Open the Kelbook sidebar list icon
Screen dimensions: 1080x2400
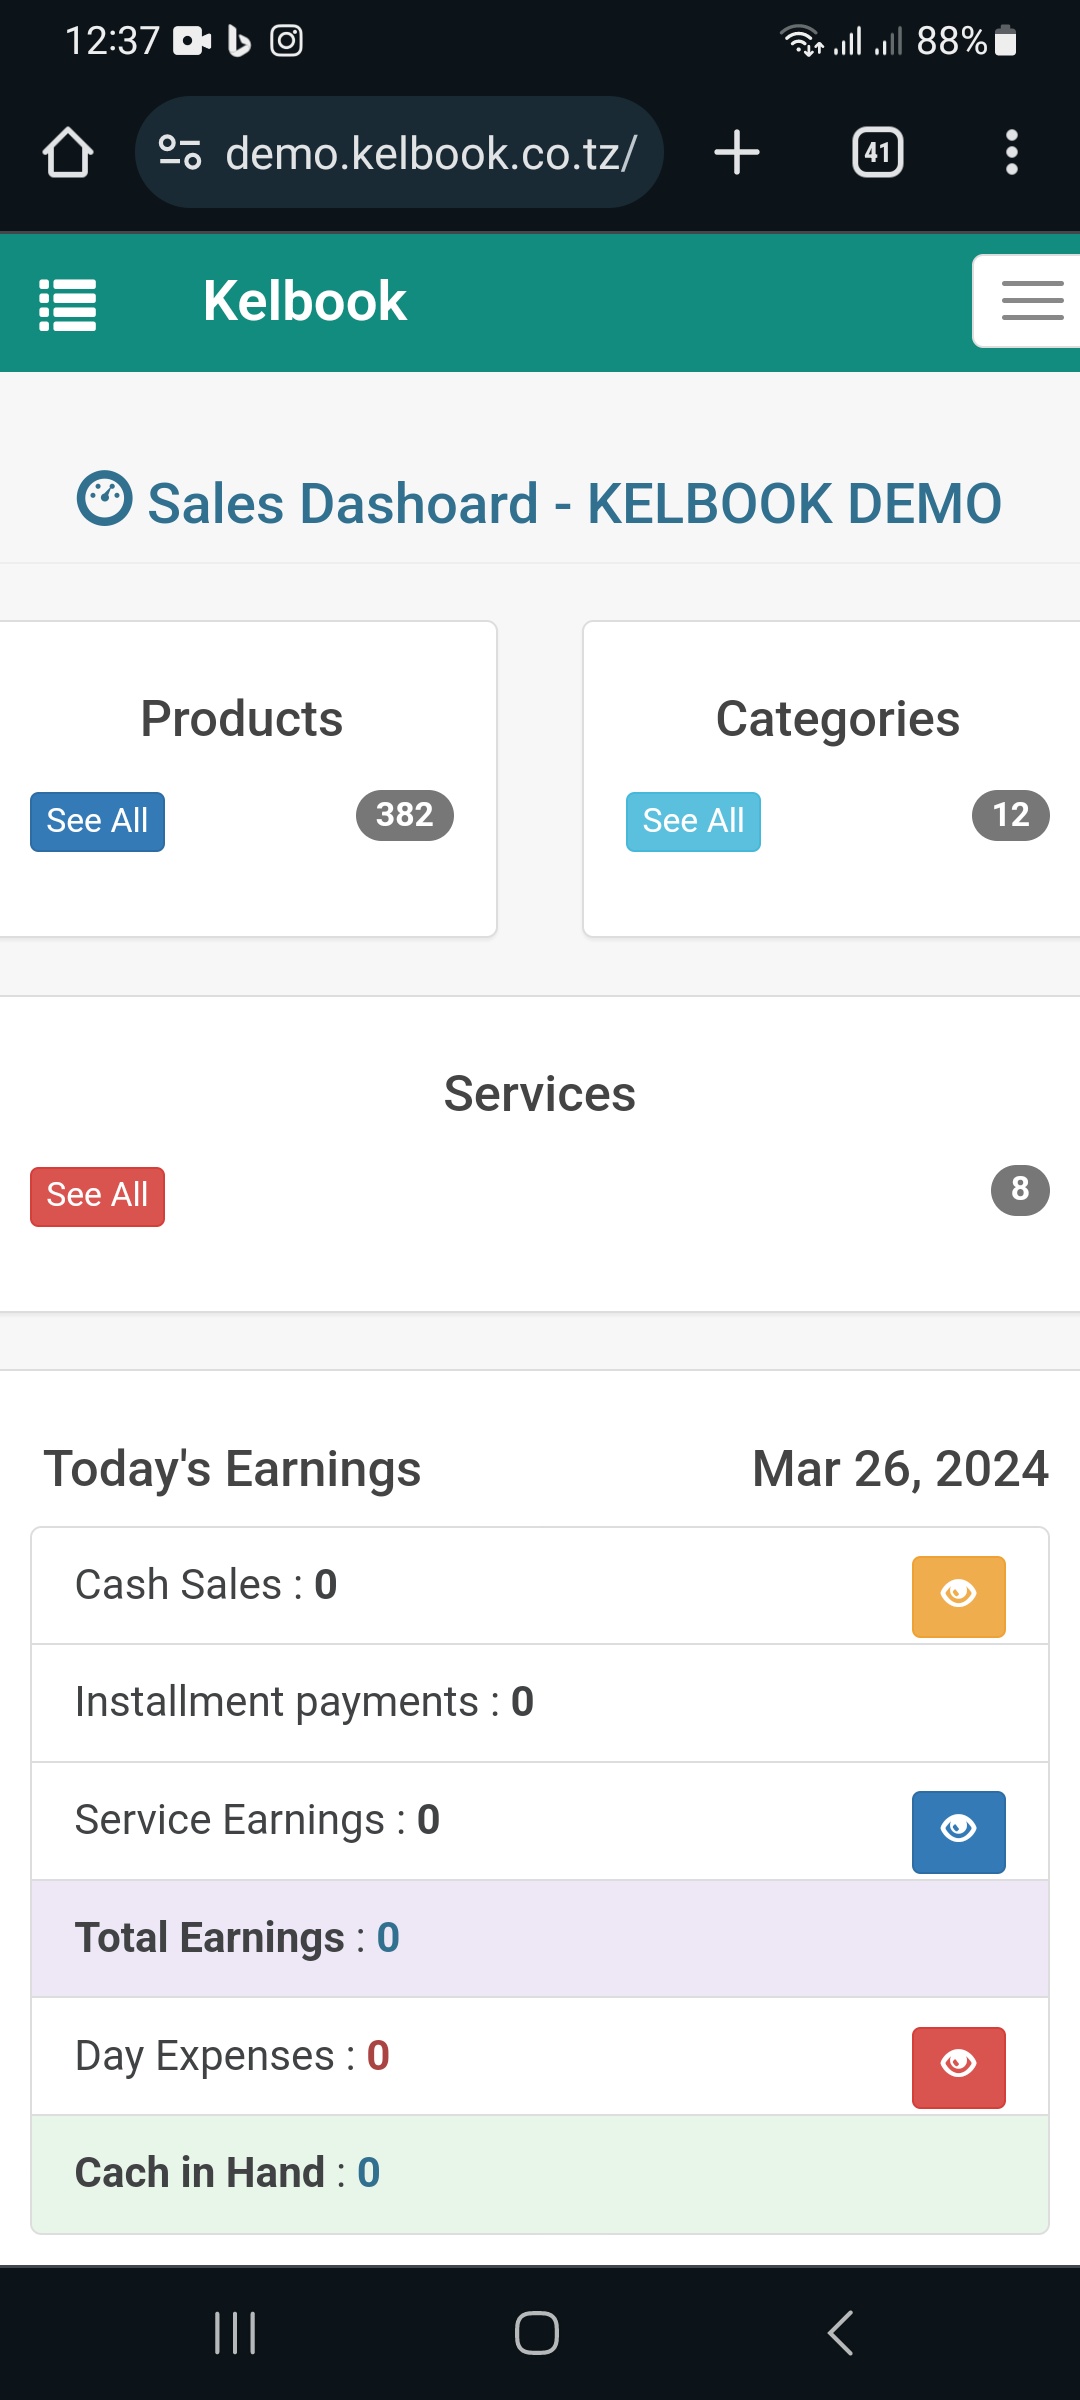68,304
